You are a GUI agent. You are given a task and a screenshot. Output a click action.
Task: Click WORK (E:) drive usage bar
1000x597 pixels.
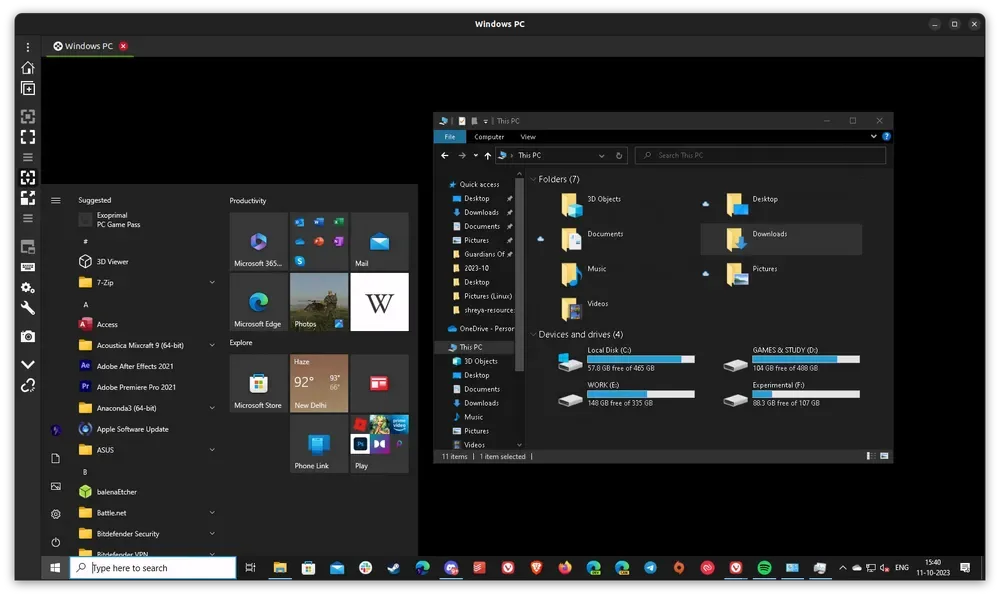coord(641,394)
